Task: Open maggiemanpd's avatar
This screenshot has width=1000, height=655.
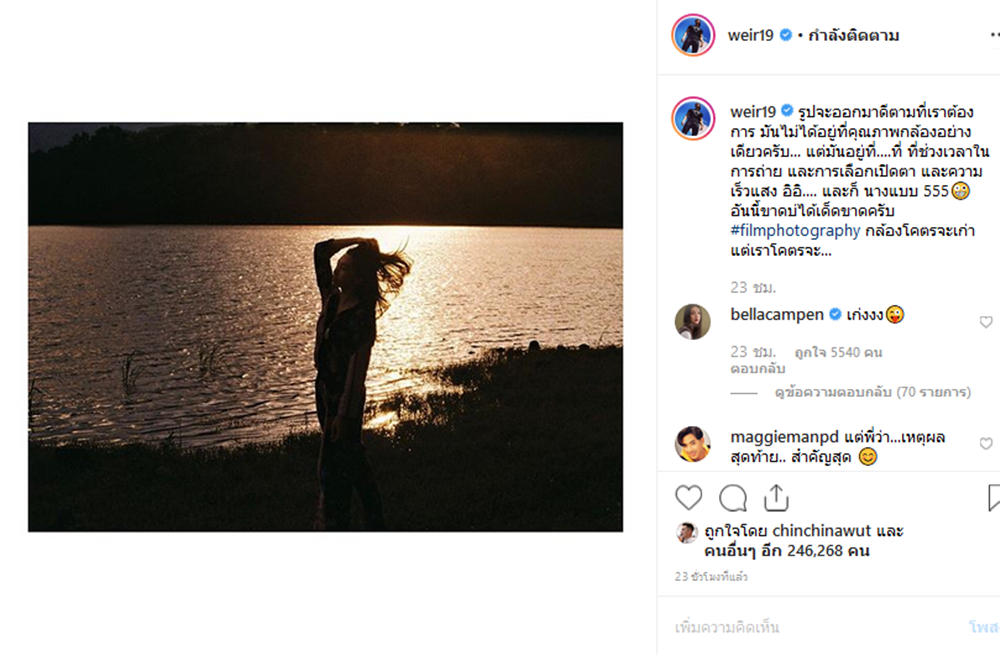Action: pos(693,443)
